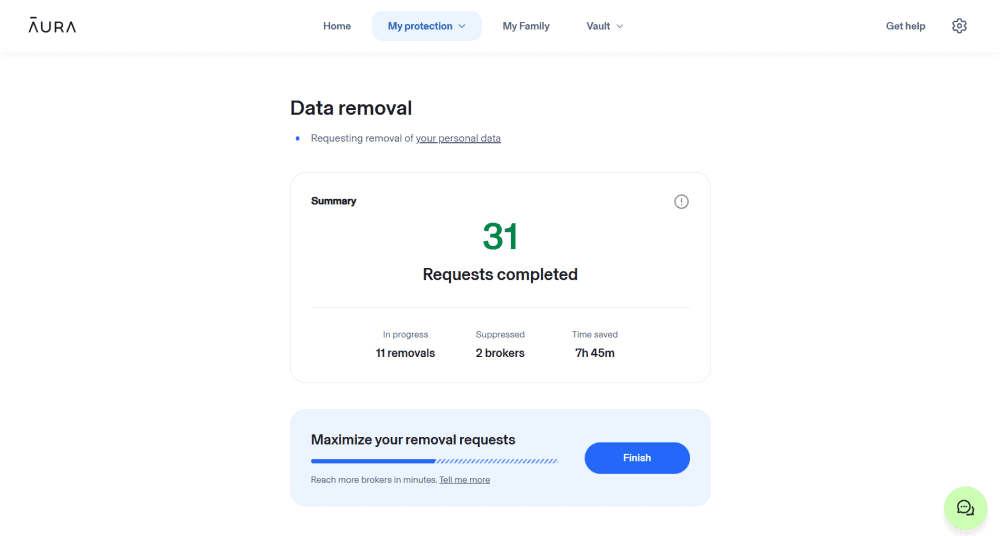Image resolution: width=1000 pixels, height=536 pixels.
Task: Open the My Family tab
Action: pyautogui.click(x=526, y=26)
